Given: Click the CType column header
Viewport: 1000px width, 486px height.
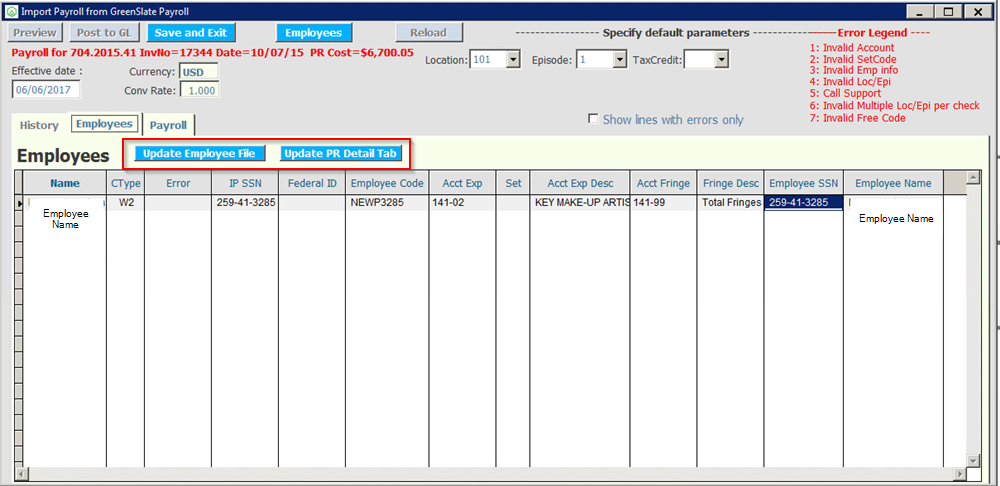Looking at the screenshot, I should point(126,183).
